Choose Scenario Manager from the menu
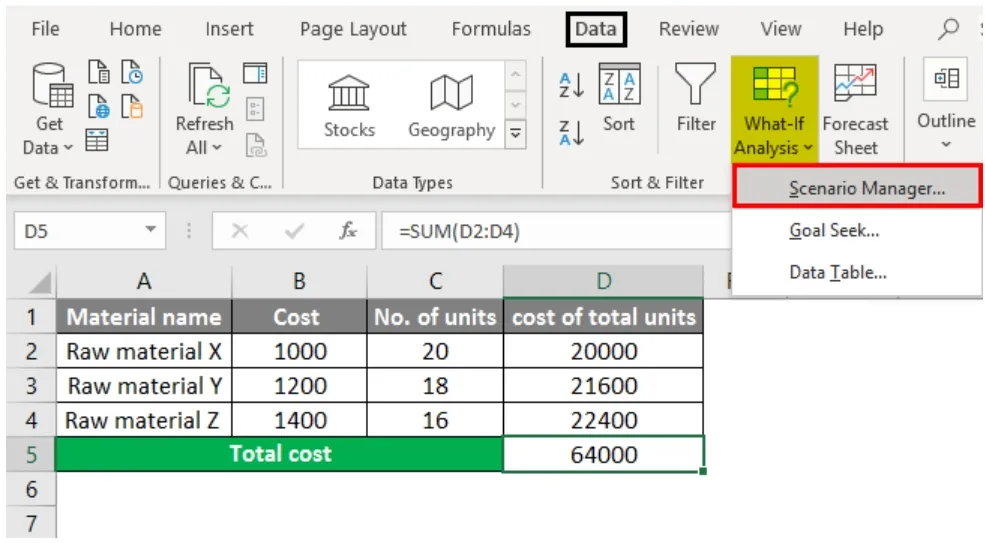Screen dimensions: 985x543 (x=857, y=187)
